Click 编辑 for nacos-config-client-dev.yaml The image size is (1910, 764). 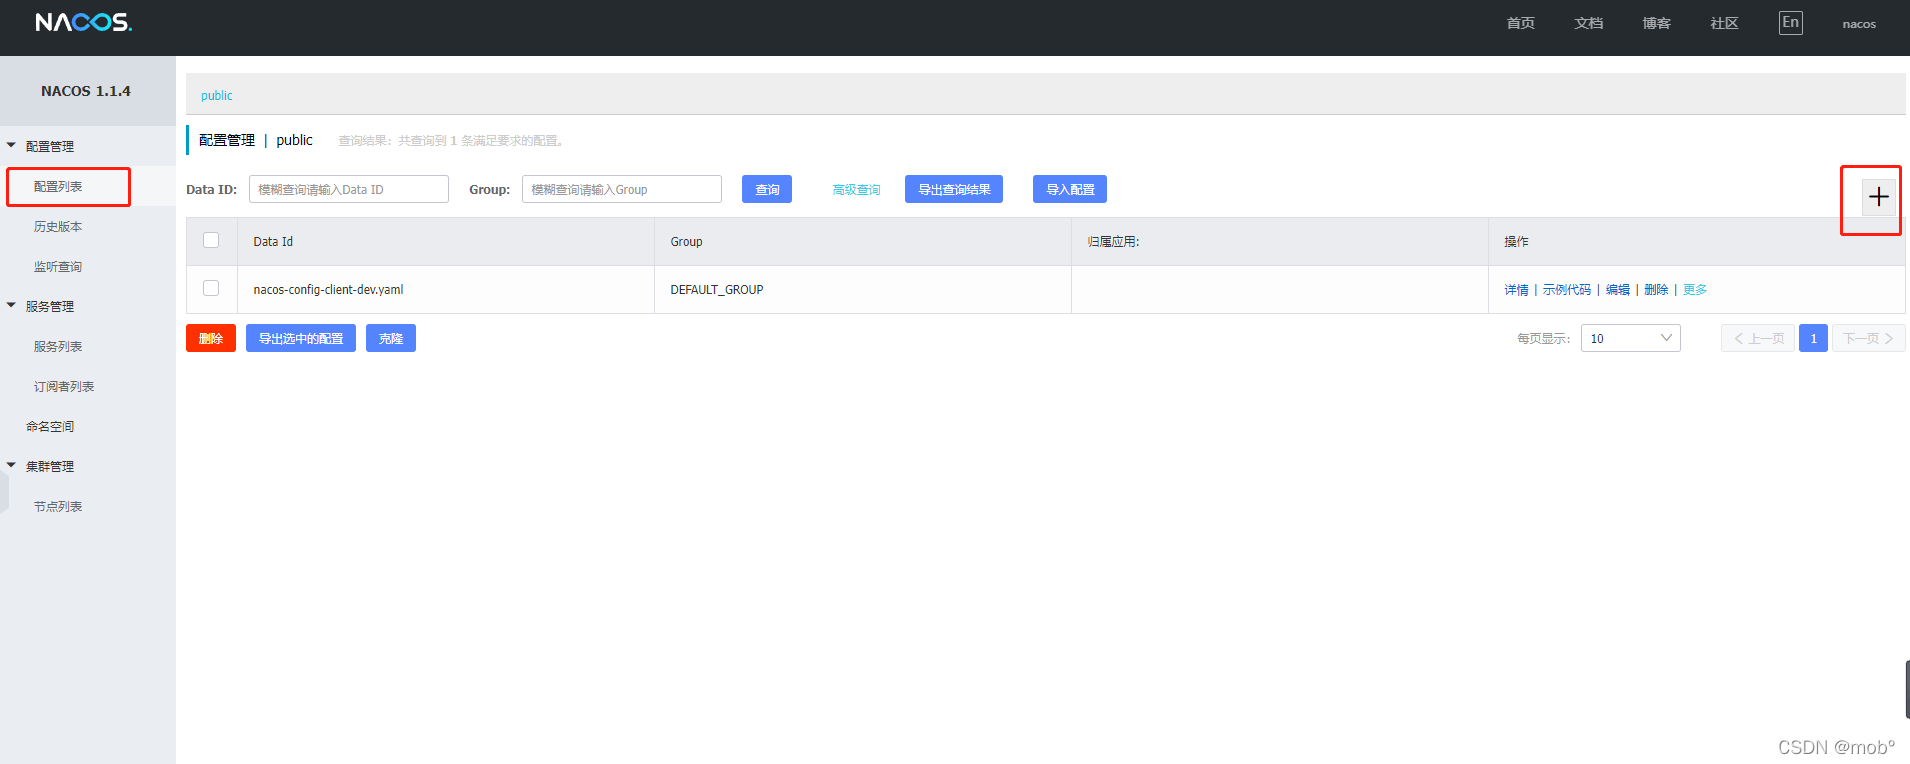(1618, 290)
